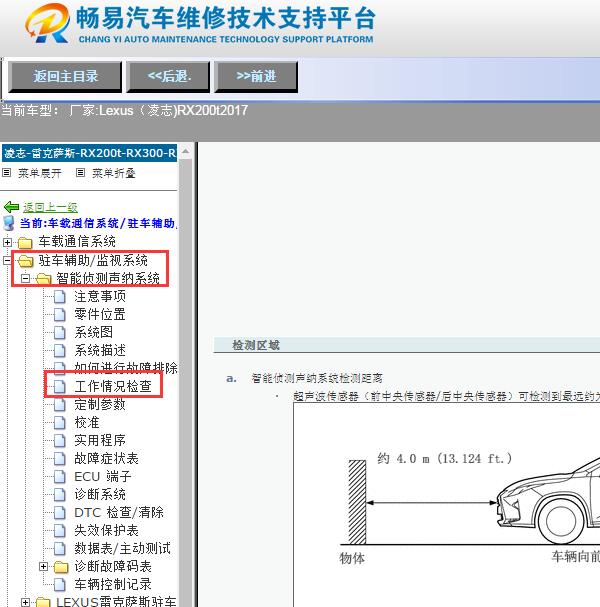The width and height of the screenshot is (600, 607).
Task: Click the folder icon beside 车载通信系统
Action: pos(25,243)
